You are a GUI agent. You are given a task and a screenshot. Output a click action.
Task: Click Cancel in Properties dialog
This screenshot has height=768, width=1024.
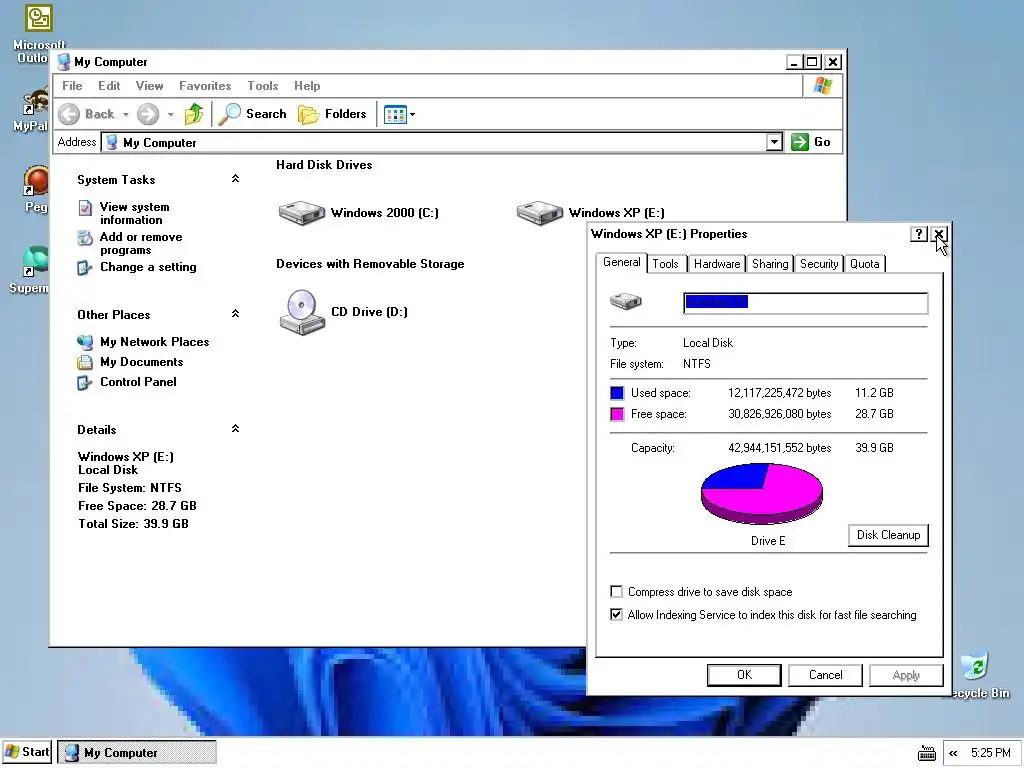click(825, 675)
